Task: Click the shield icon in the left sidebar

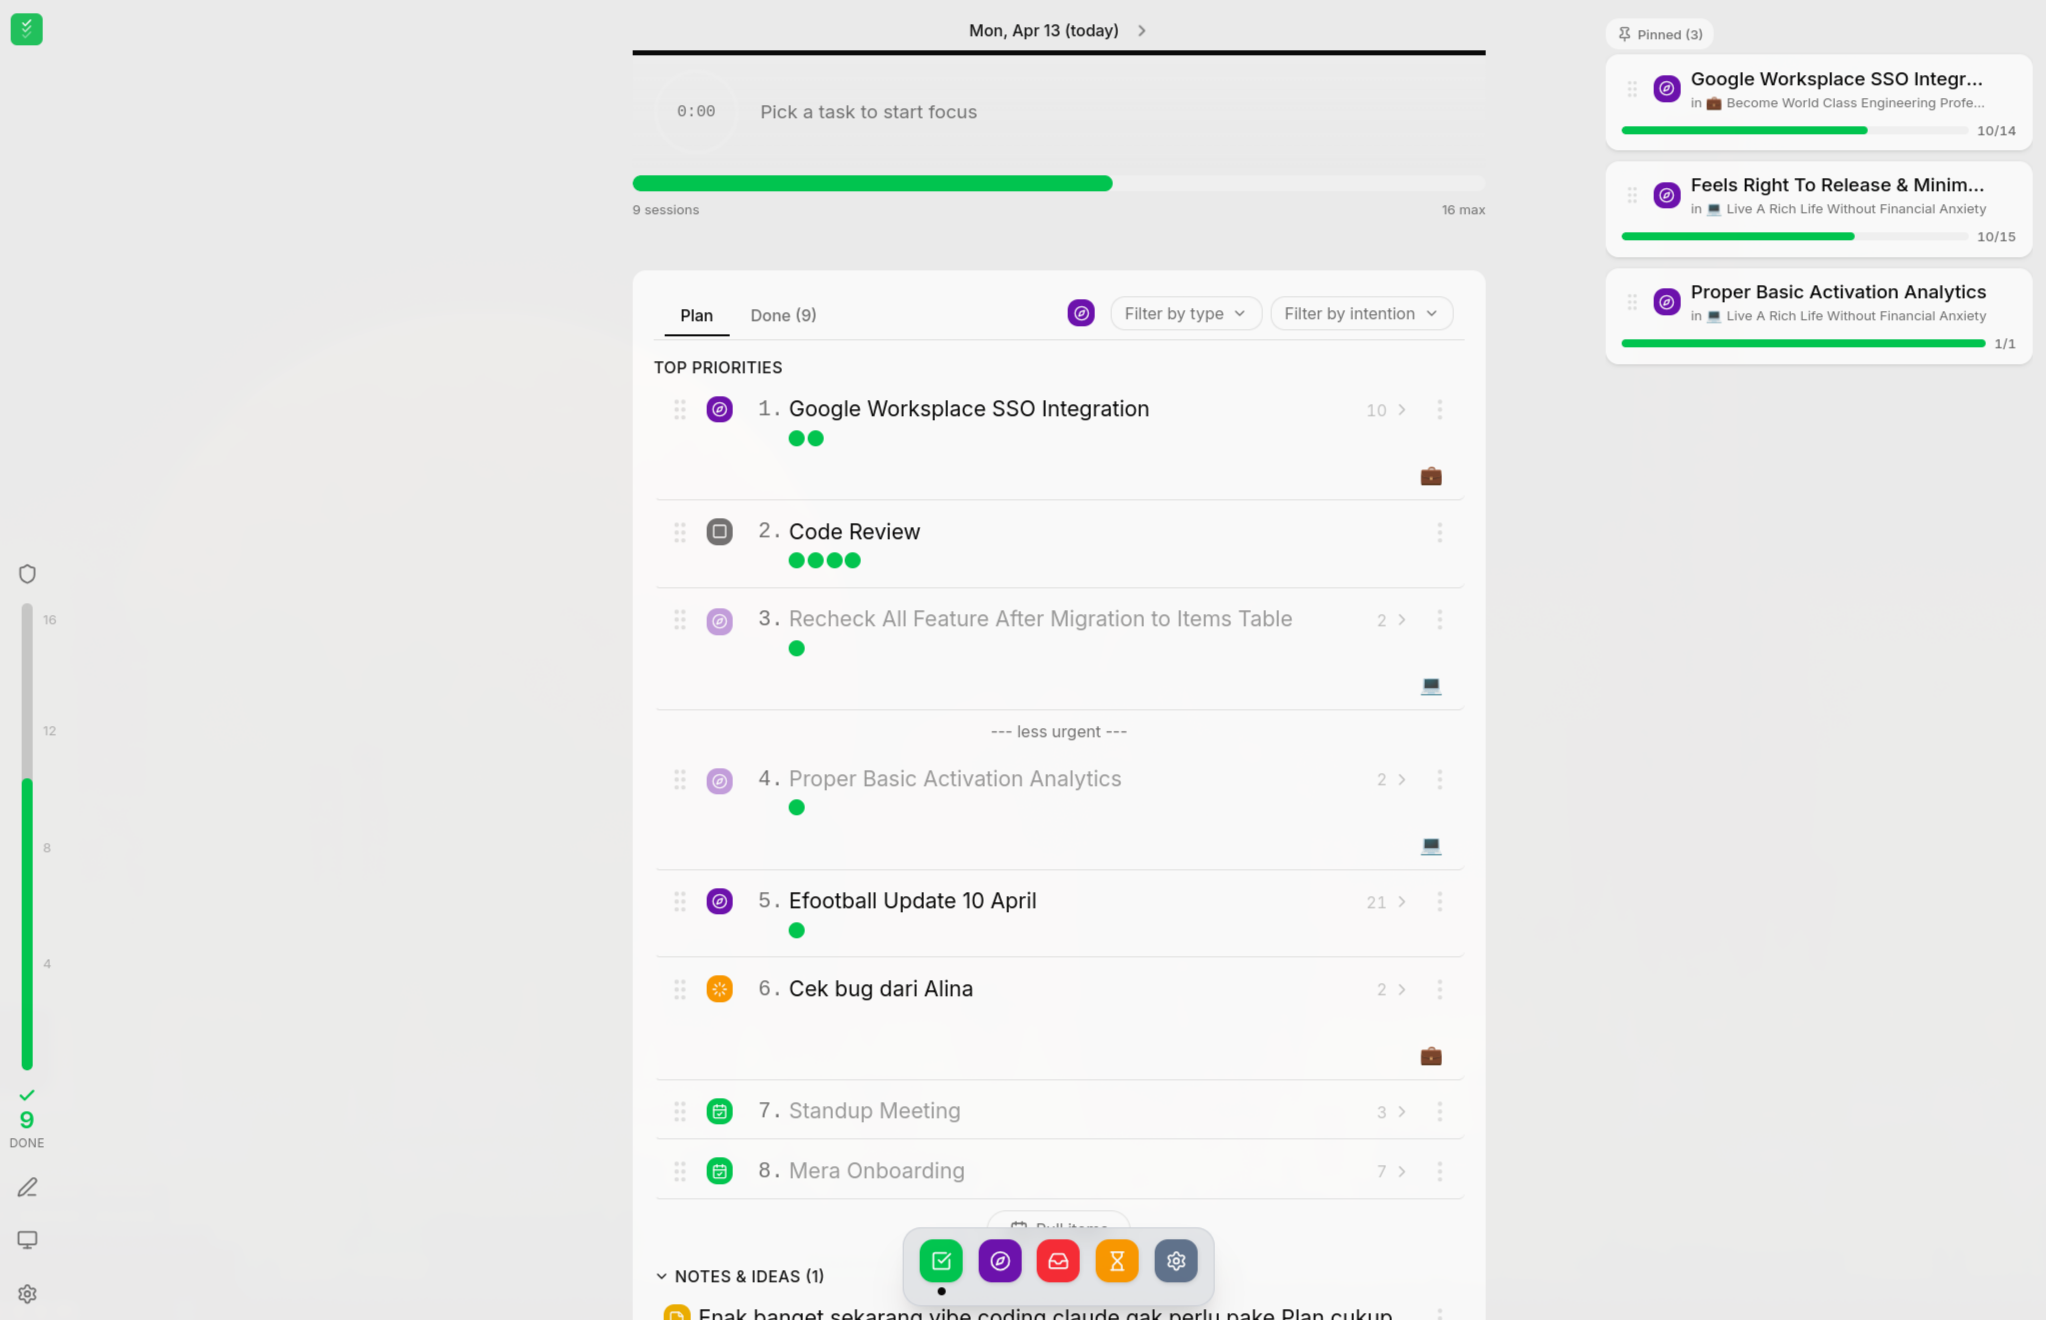Action: (27, 574)
